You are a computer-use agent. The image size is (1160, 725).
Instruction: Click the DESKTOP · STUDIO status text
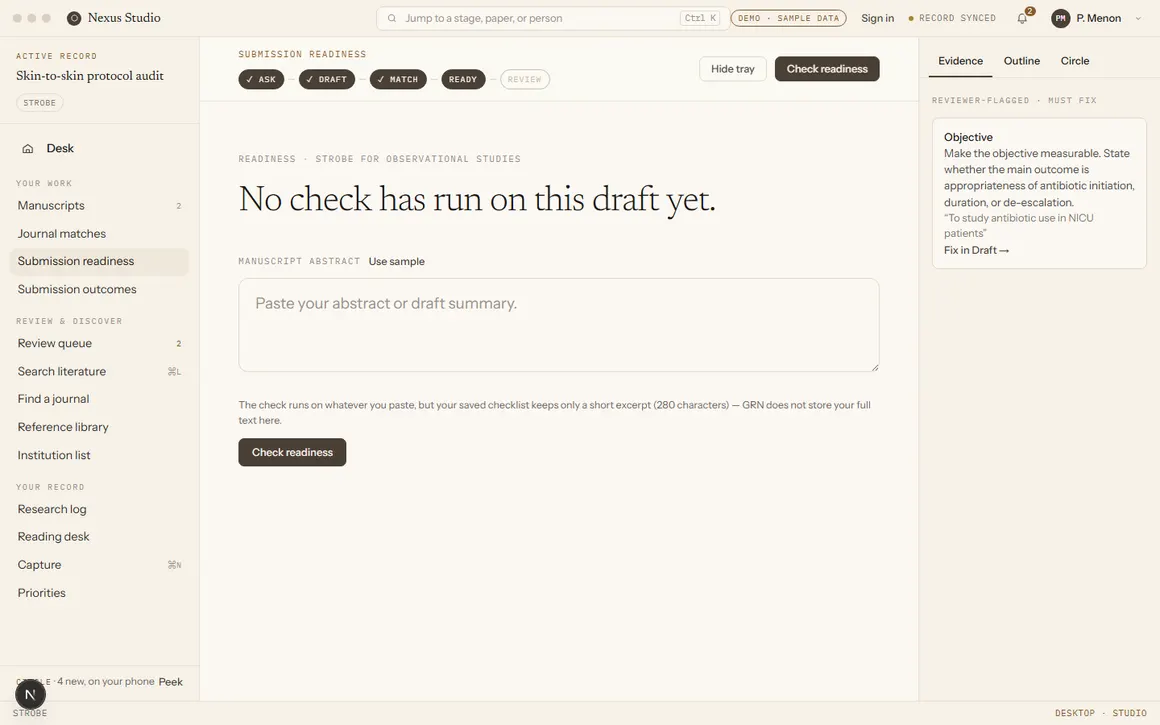1101,713
